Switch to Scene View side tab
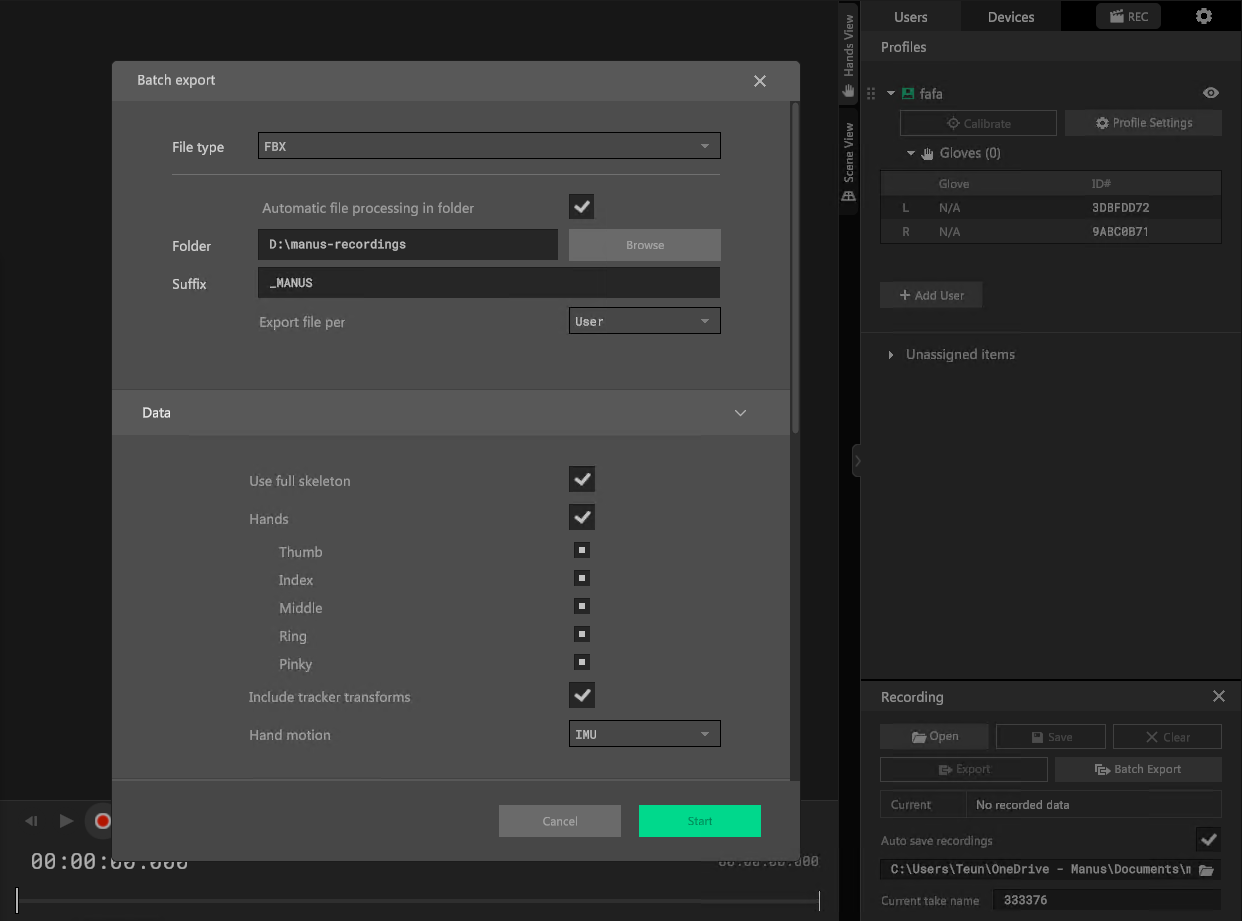This screenshot has height=921, width=1242. [x=848, y=160]
